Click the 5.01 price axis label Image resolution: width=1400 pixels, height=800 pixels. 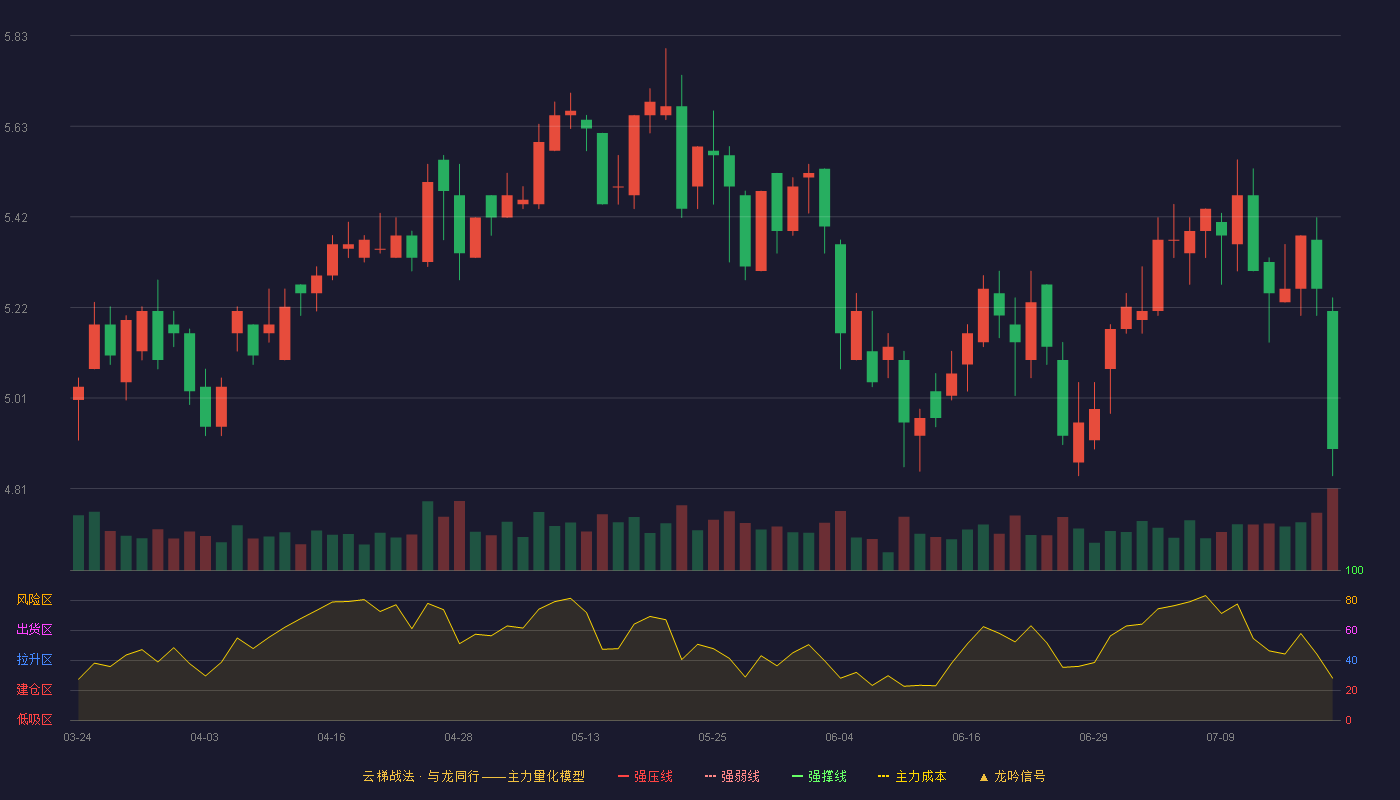coord(16,398)
